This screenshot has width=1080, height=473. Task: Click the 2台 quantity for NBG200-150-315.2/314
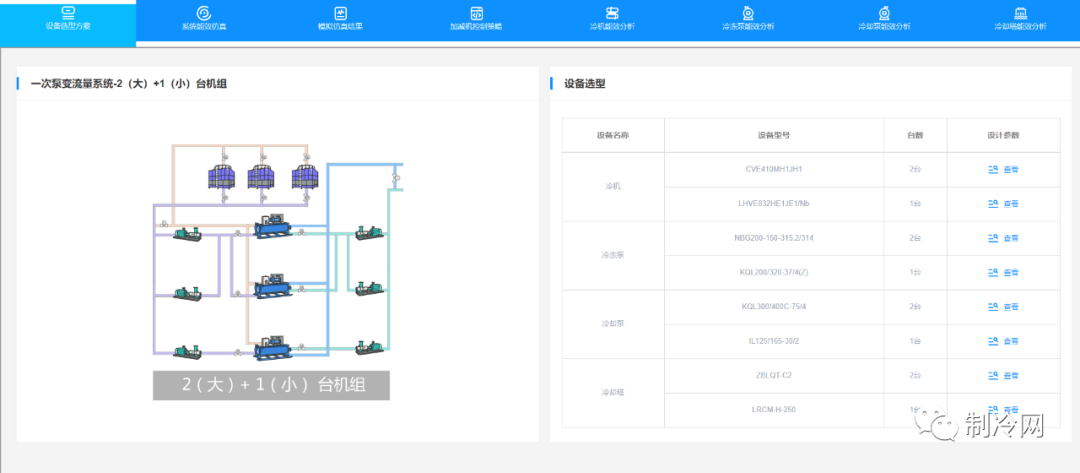pos(915,238)
